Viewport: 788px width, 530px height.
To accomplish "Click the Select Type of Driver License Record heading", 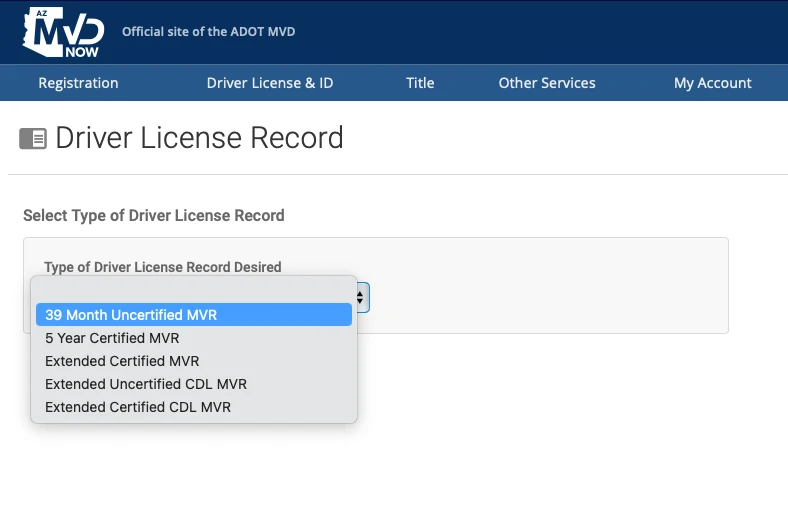I will (154, 215).
